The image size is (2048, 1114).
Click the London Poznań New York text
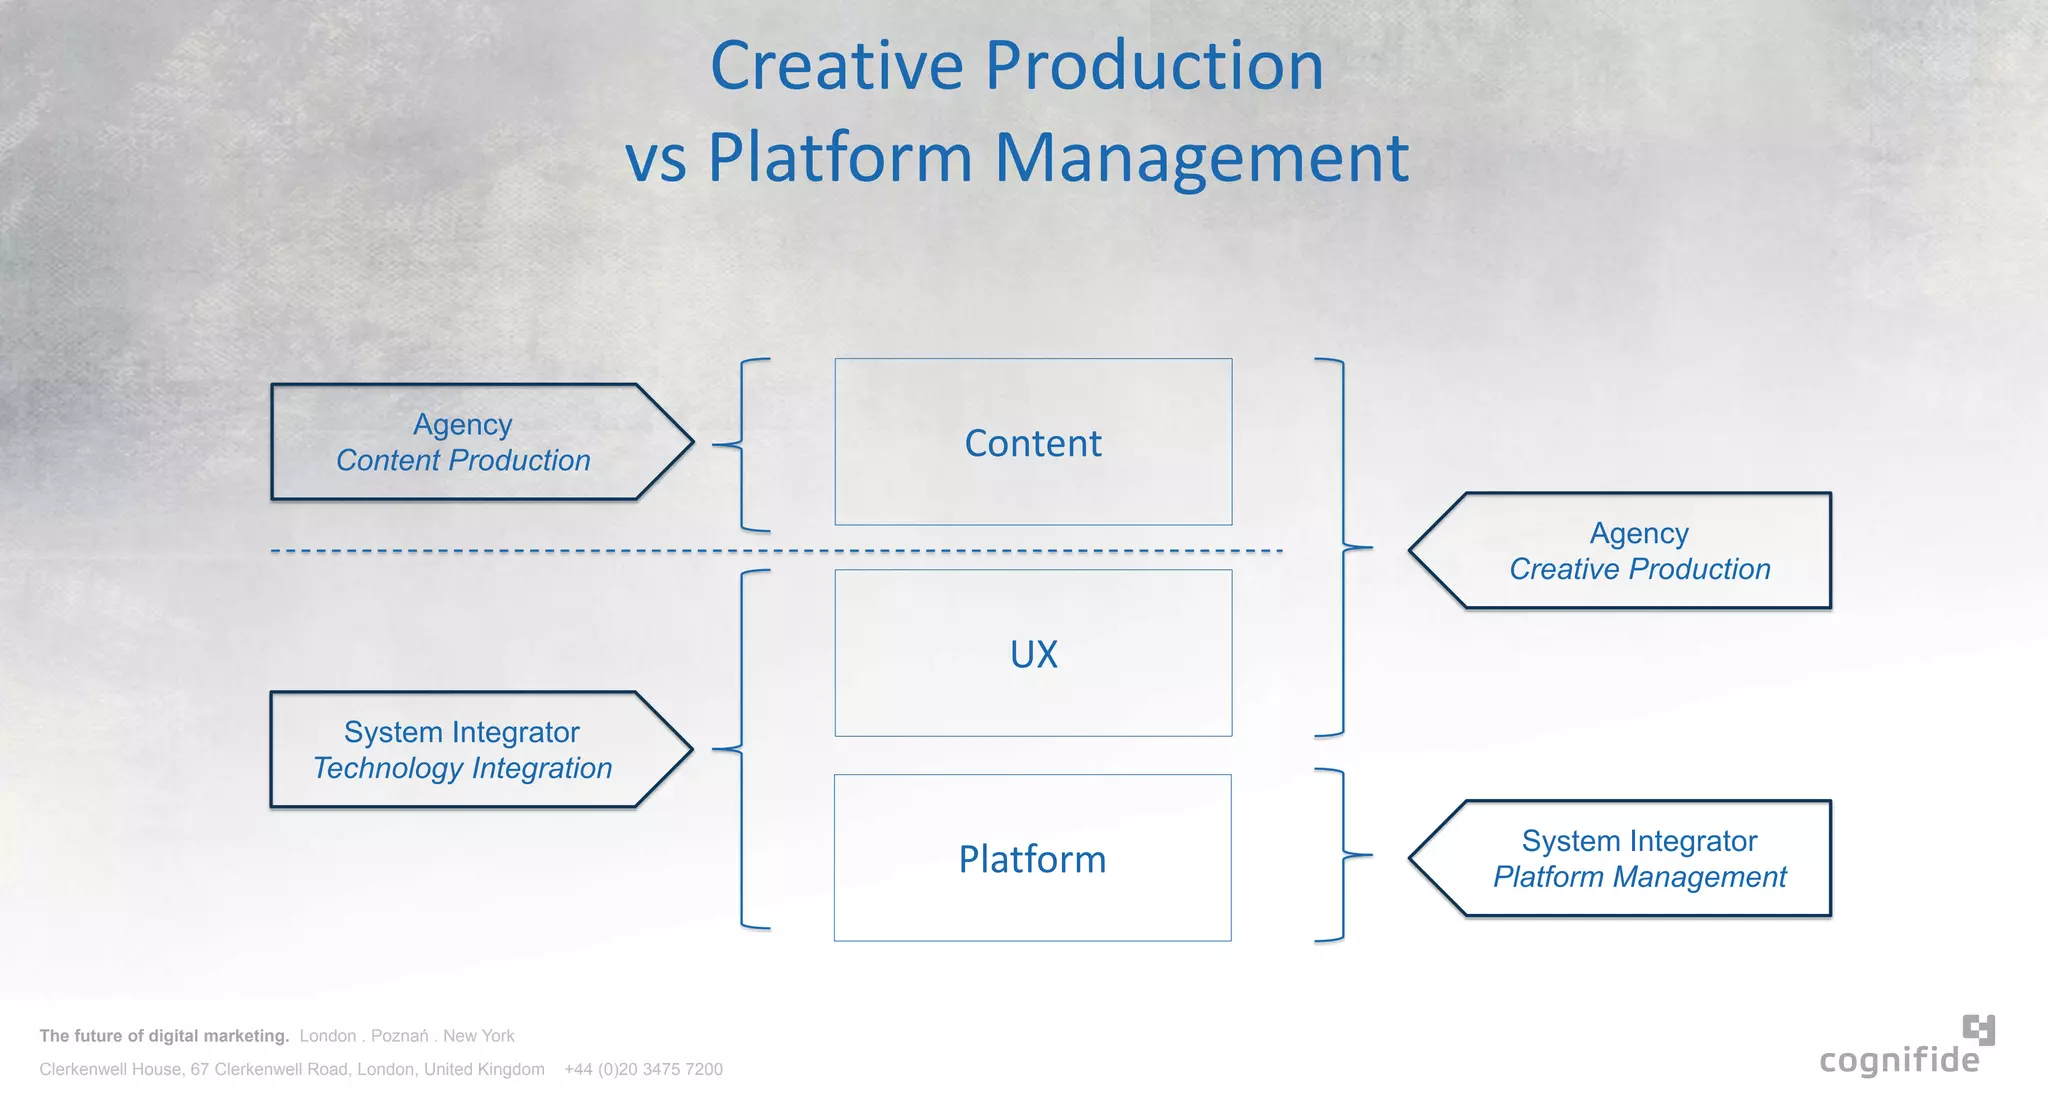[x=407, y=1036]
